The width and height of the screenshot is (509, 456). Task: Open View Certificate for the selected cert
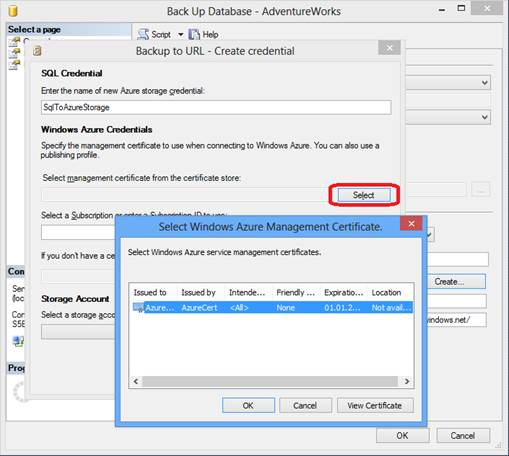point(375,405)
